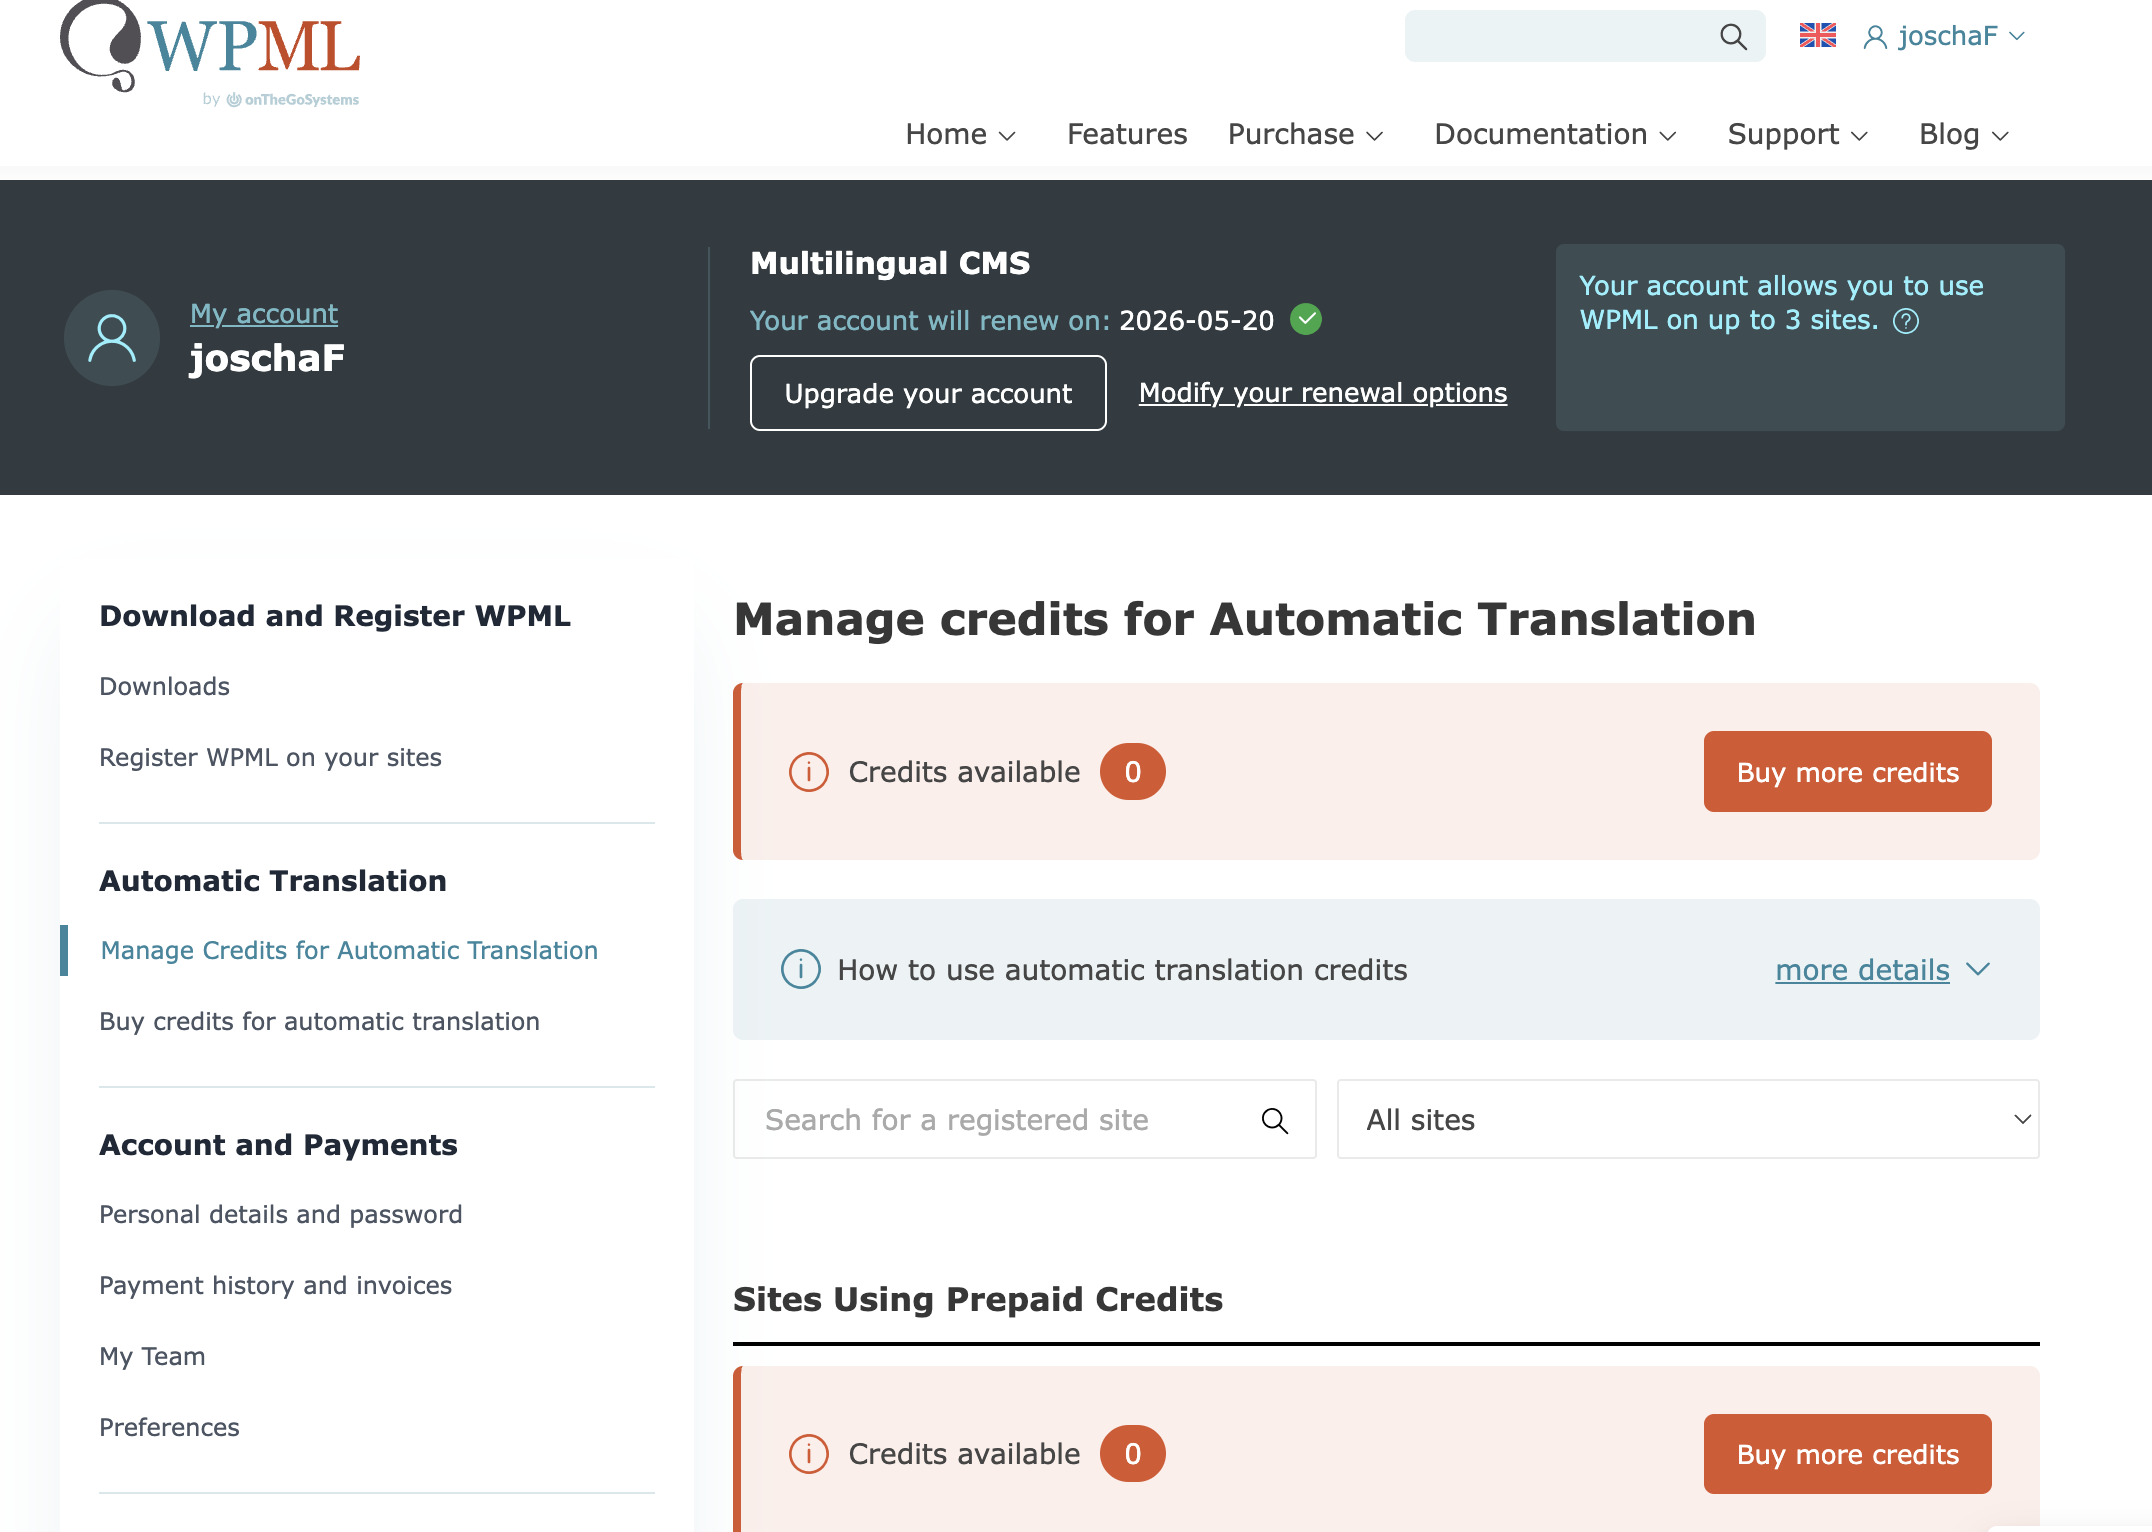Open the UK flag language selector
The height and width of the screenshot is (1532, 2152).
click(1817, 36)
